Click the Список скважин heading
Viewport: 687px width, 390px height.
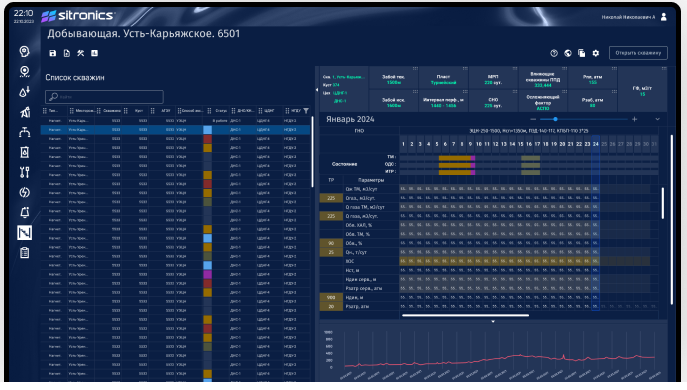tap(75, 78)
